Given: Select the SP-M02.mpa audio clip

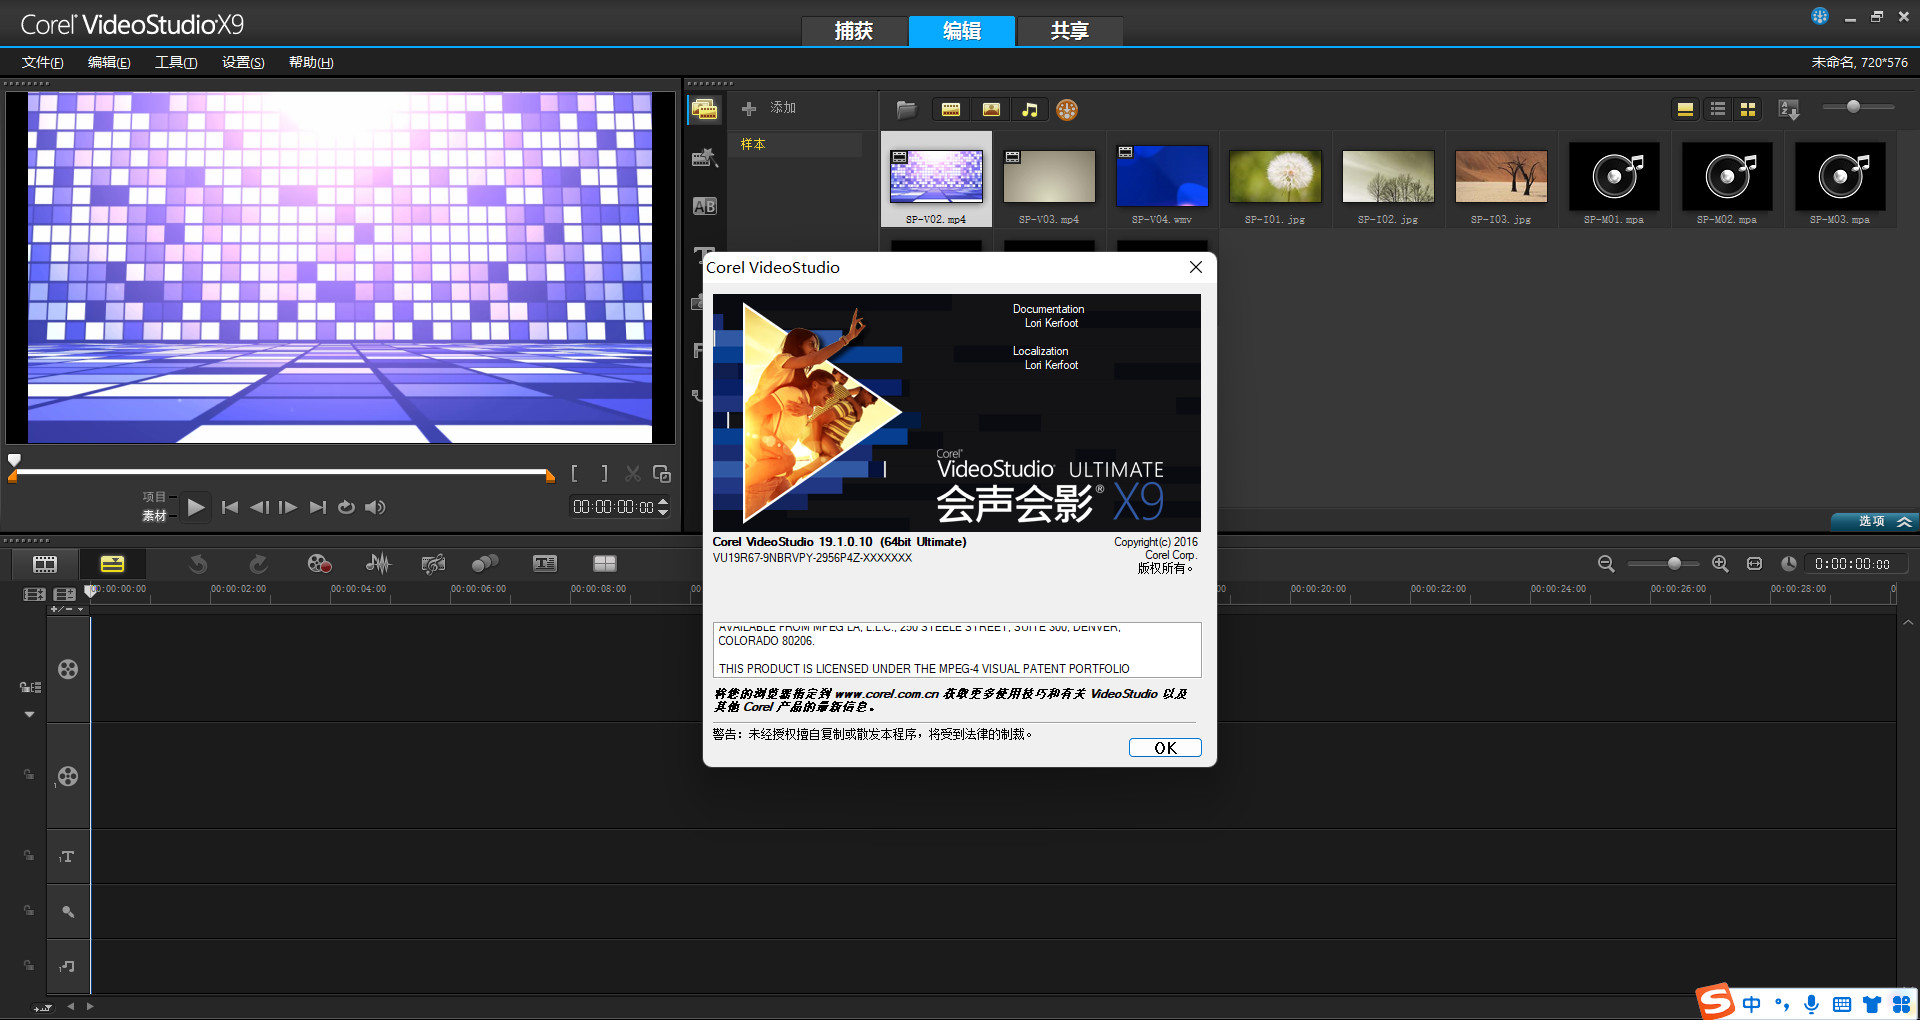Looking at the screenshot, I should [1727, 180].
